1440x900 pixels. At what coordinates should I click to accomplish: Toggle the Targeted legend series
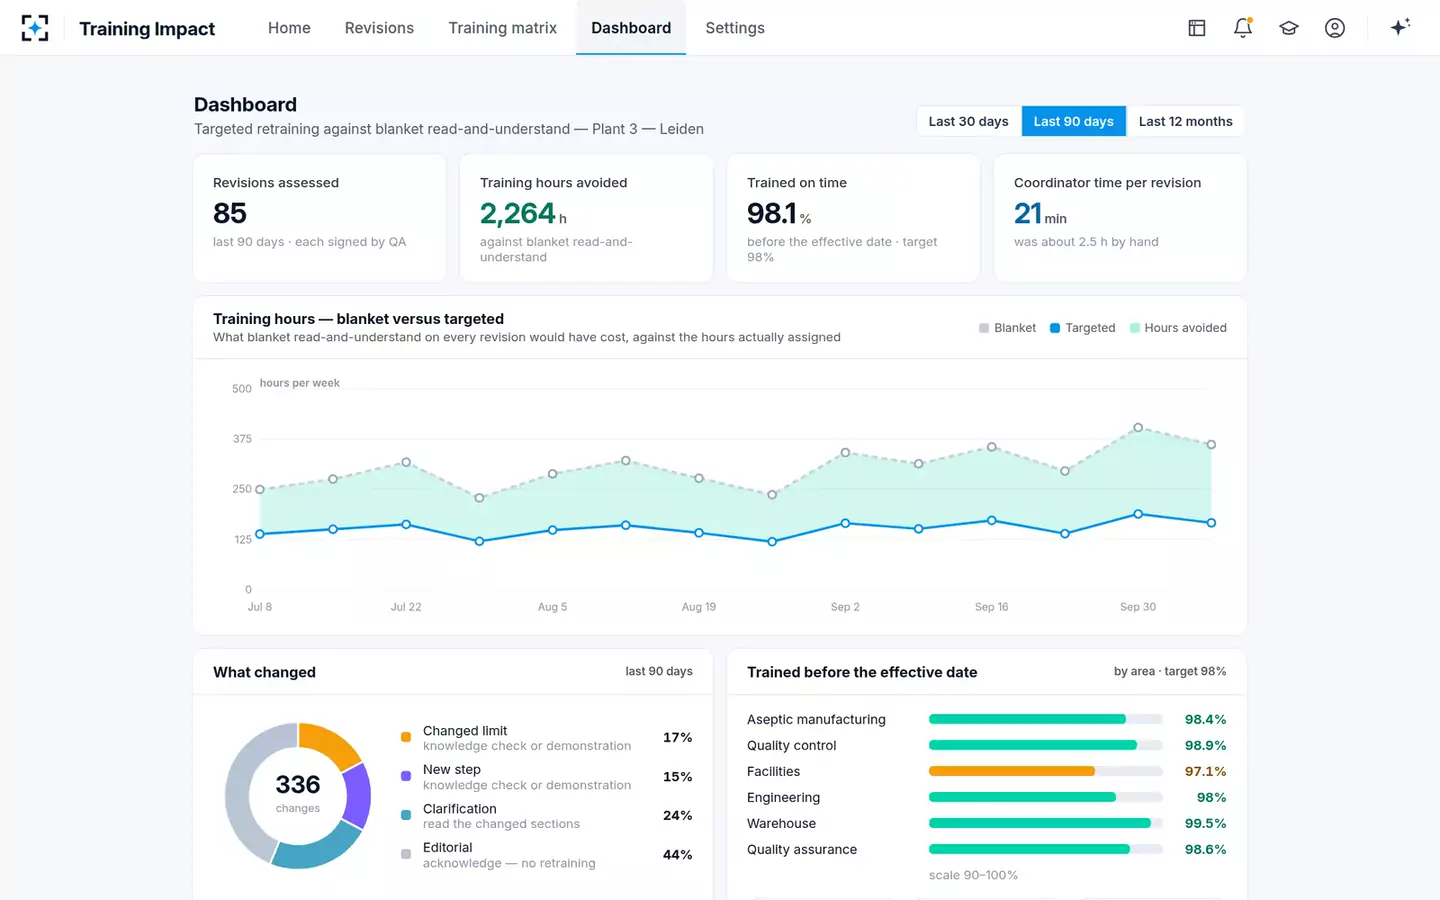pos(1082,328)
